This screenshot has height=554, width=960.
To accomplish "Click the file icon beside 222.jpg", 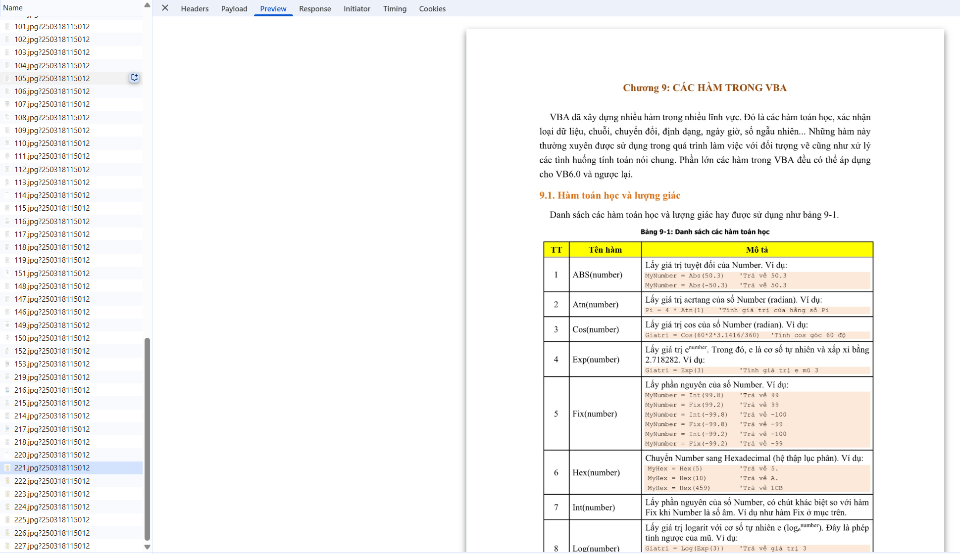I will (9, 481).
